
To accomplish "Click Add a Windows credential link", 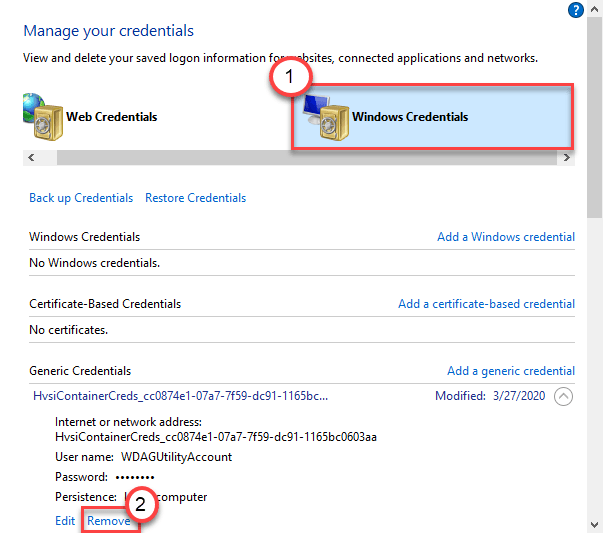I will click(x=506, y=237).
